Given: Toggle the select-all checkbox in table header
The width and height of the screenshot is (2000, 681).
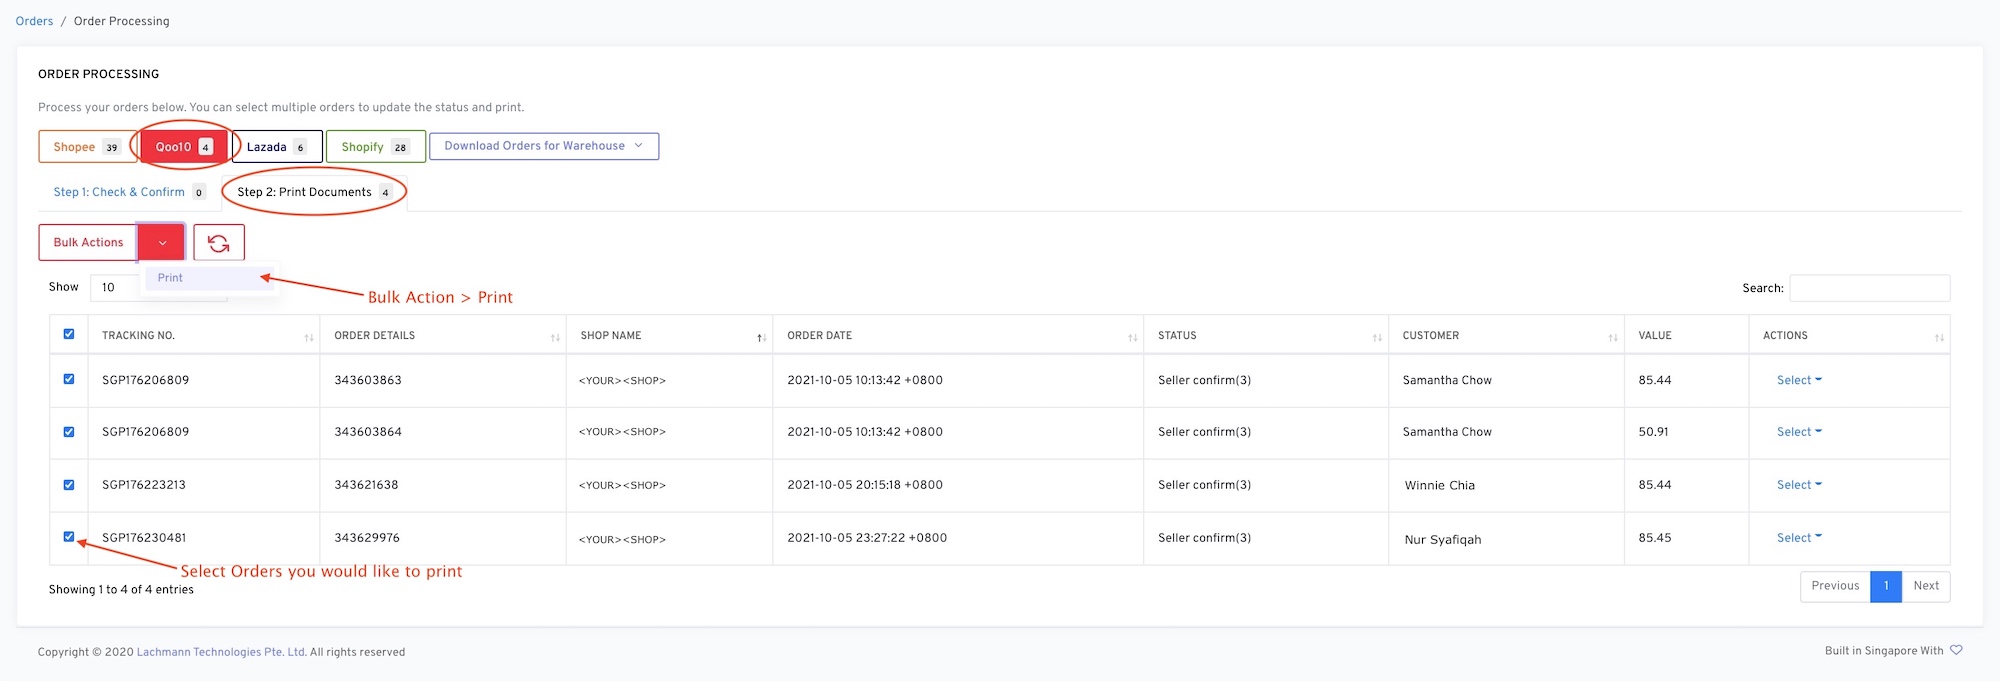Looking at the screenshot, I should tap(69, 334).
